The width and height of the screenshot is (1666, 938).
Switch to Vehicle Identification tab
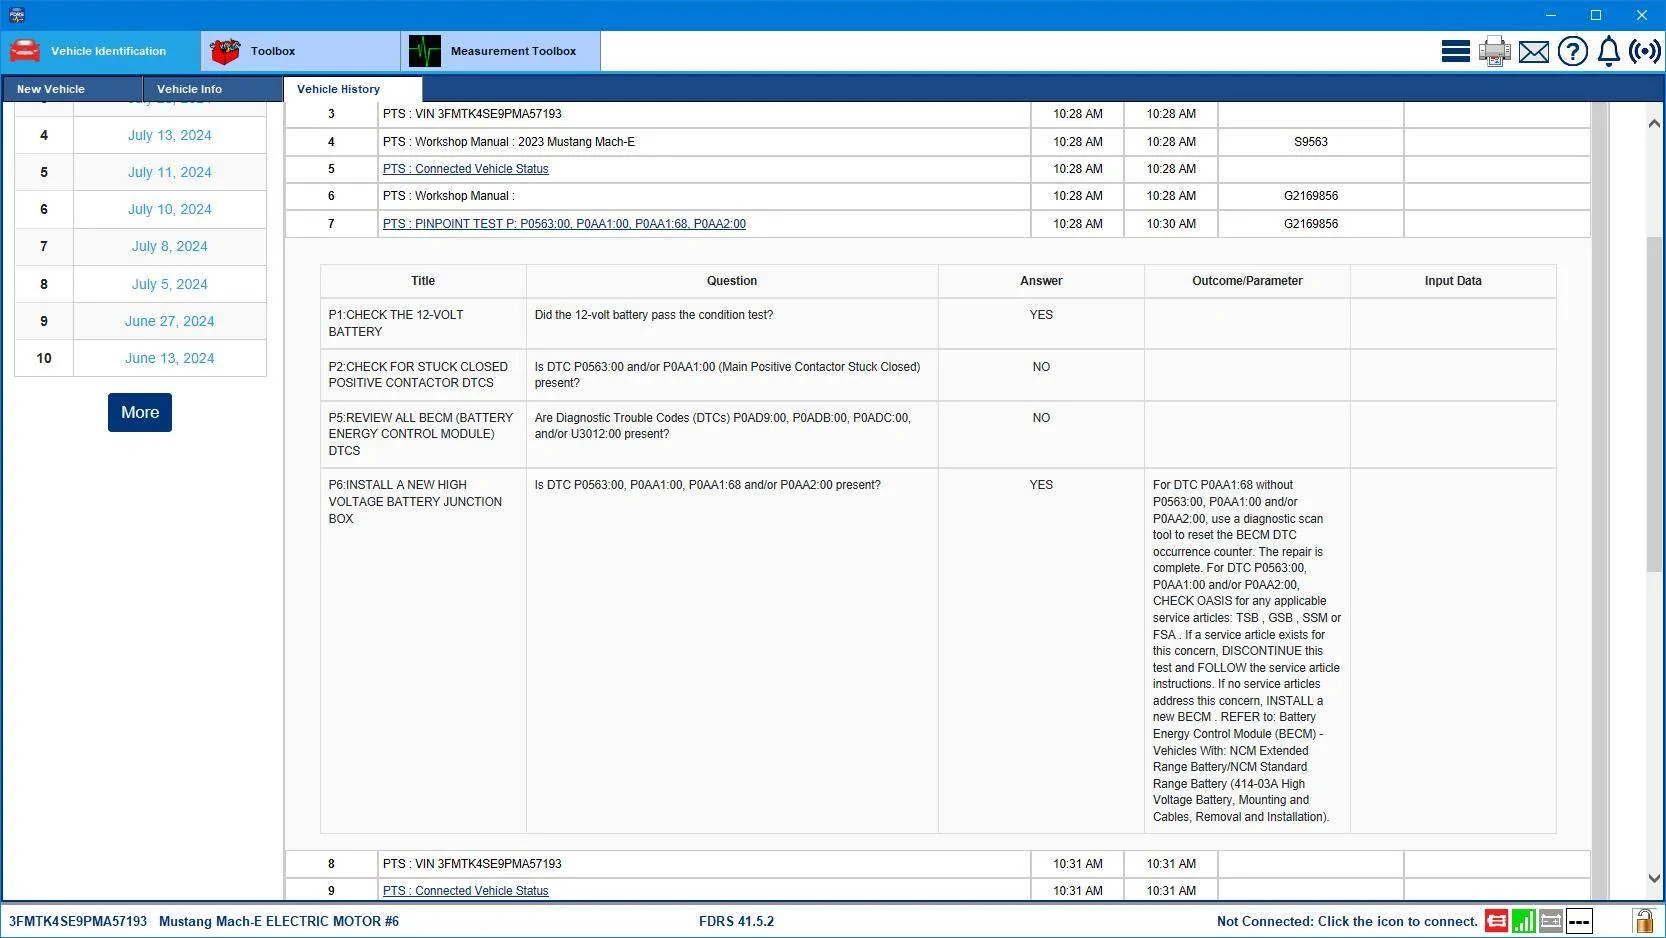[x=101, y=51]
